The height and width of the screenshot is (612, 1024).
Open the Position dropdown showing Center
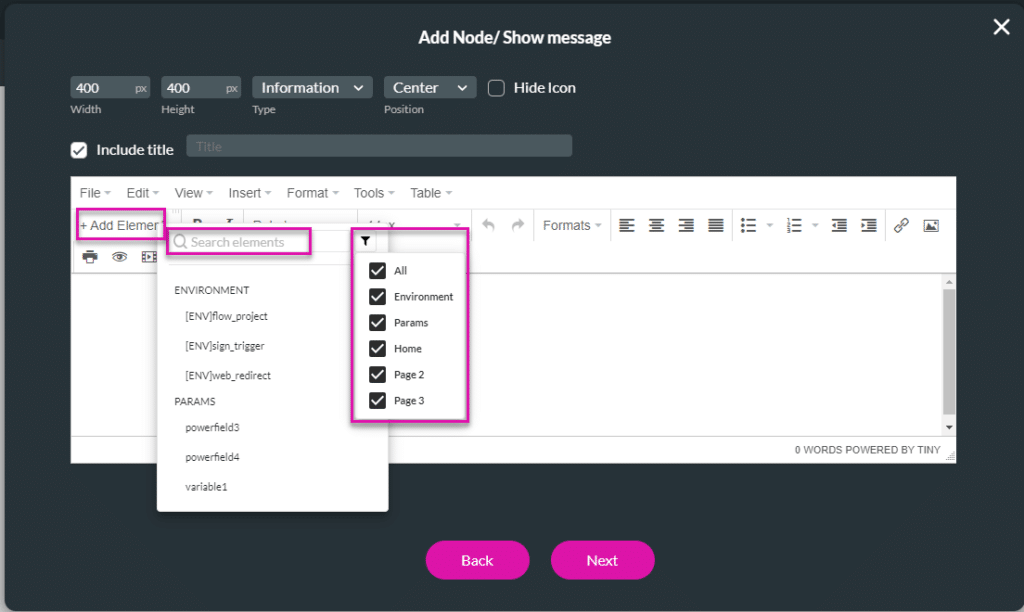click(x=430, y=88)
